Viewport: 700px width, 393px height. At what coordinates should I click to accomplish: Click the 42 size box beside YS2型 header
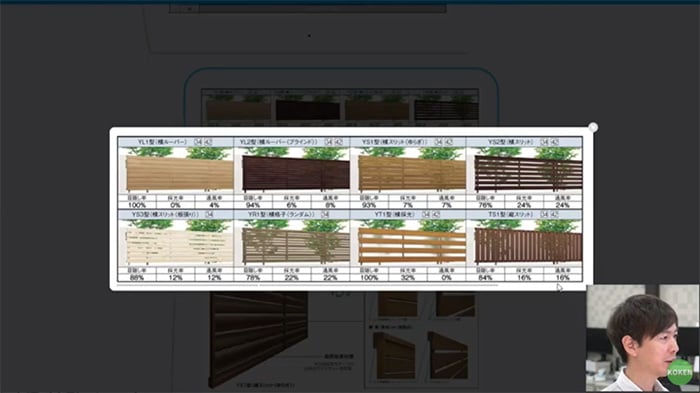554,142
